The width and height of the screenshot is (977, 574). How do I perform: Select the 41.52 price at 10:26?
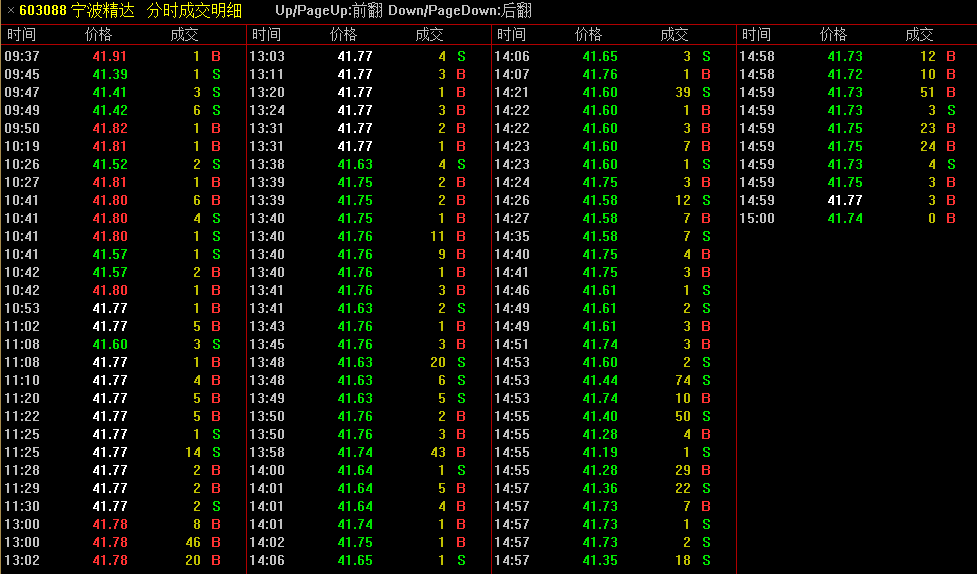pos(110,165)
